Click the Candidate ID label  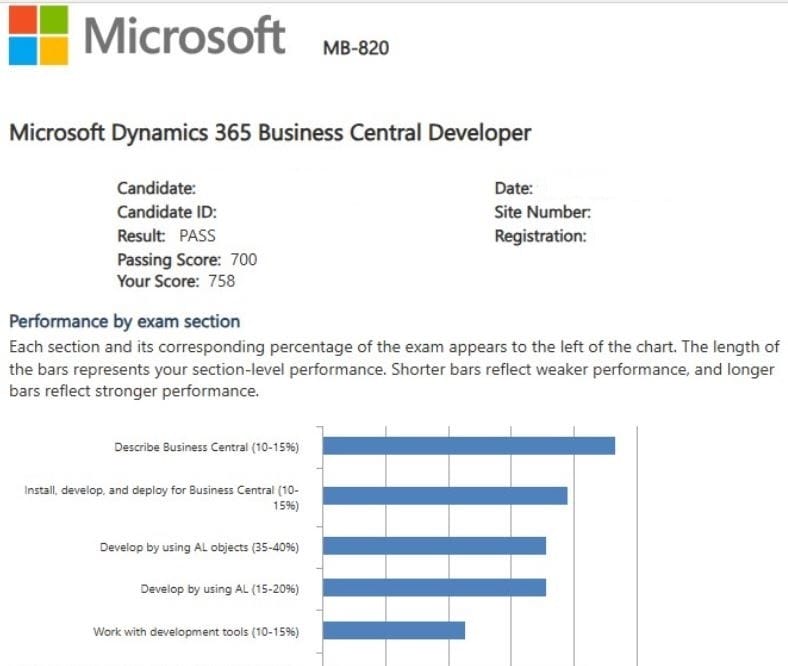point(167,212)
